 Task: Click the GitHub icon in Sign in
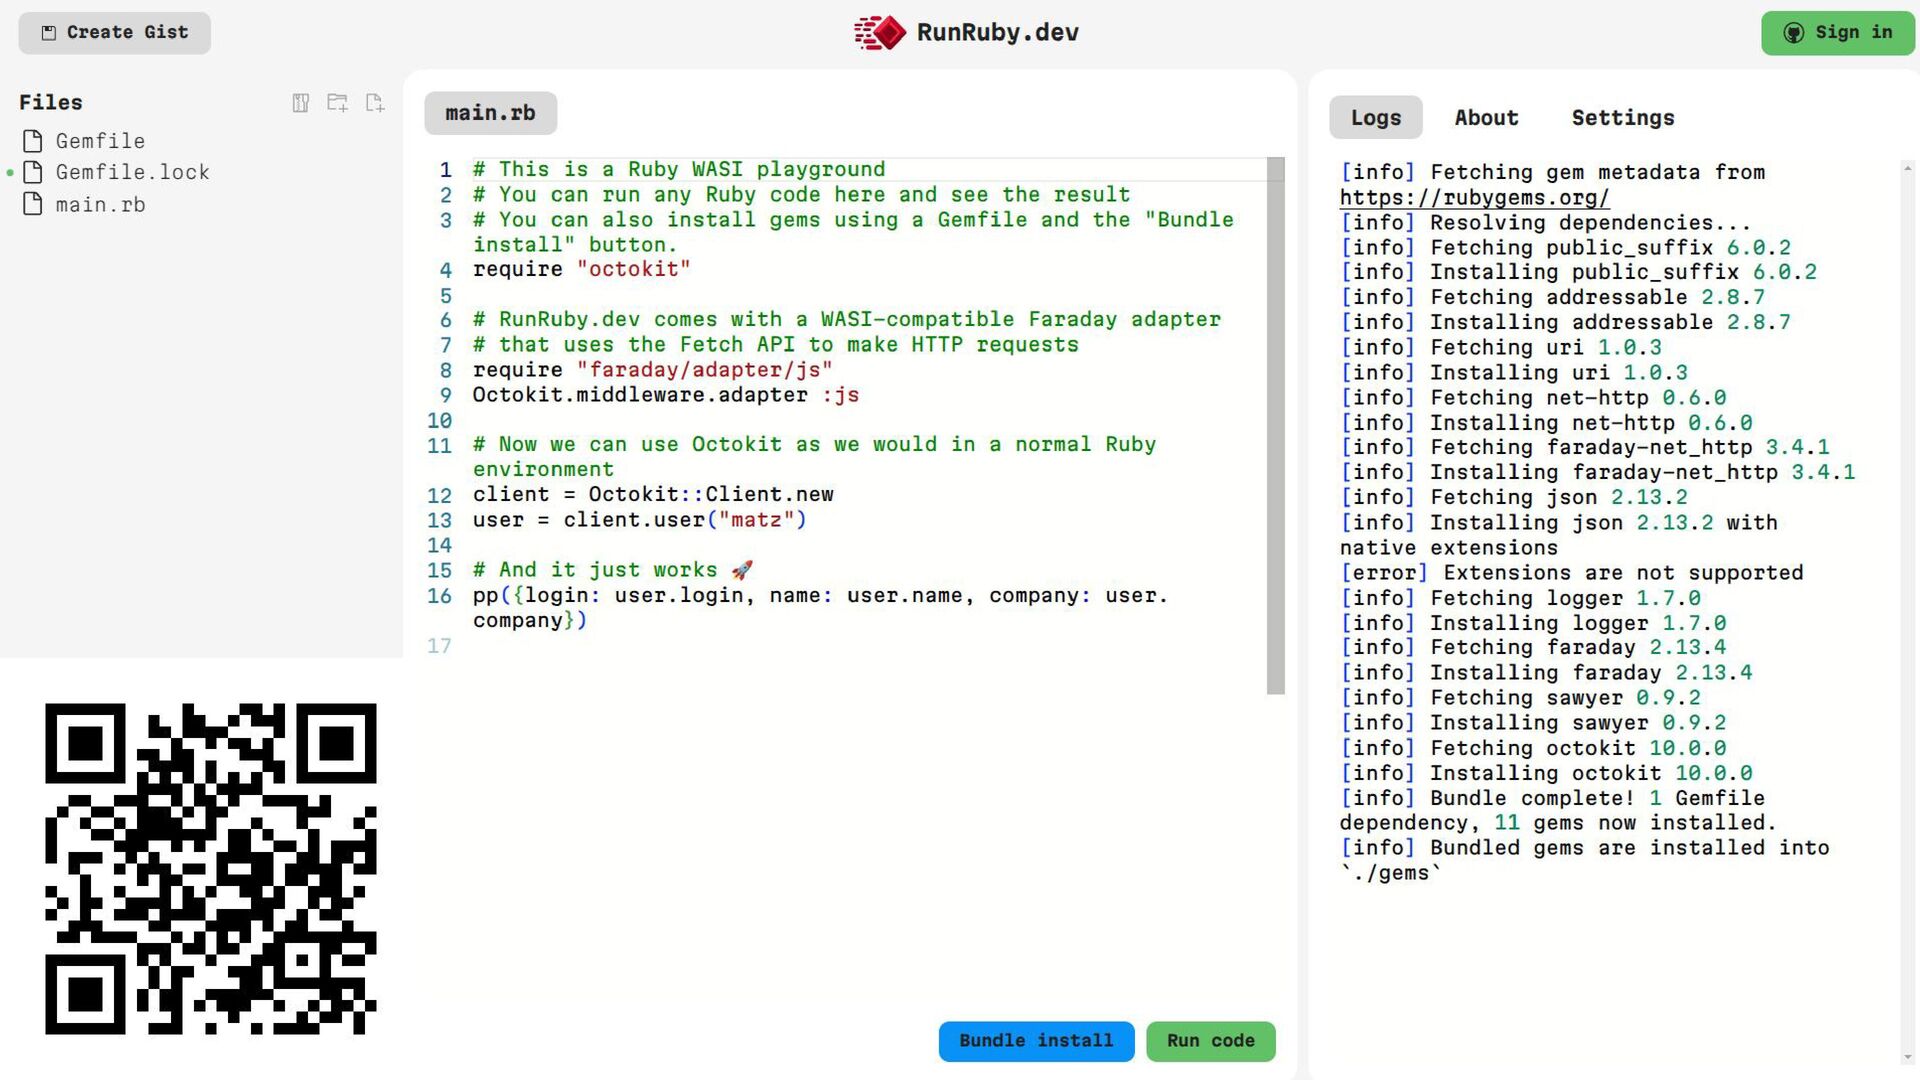tap(1794, 33)
